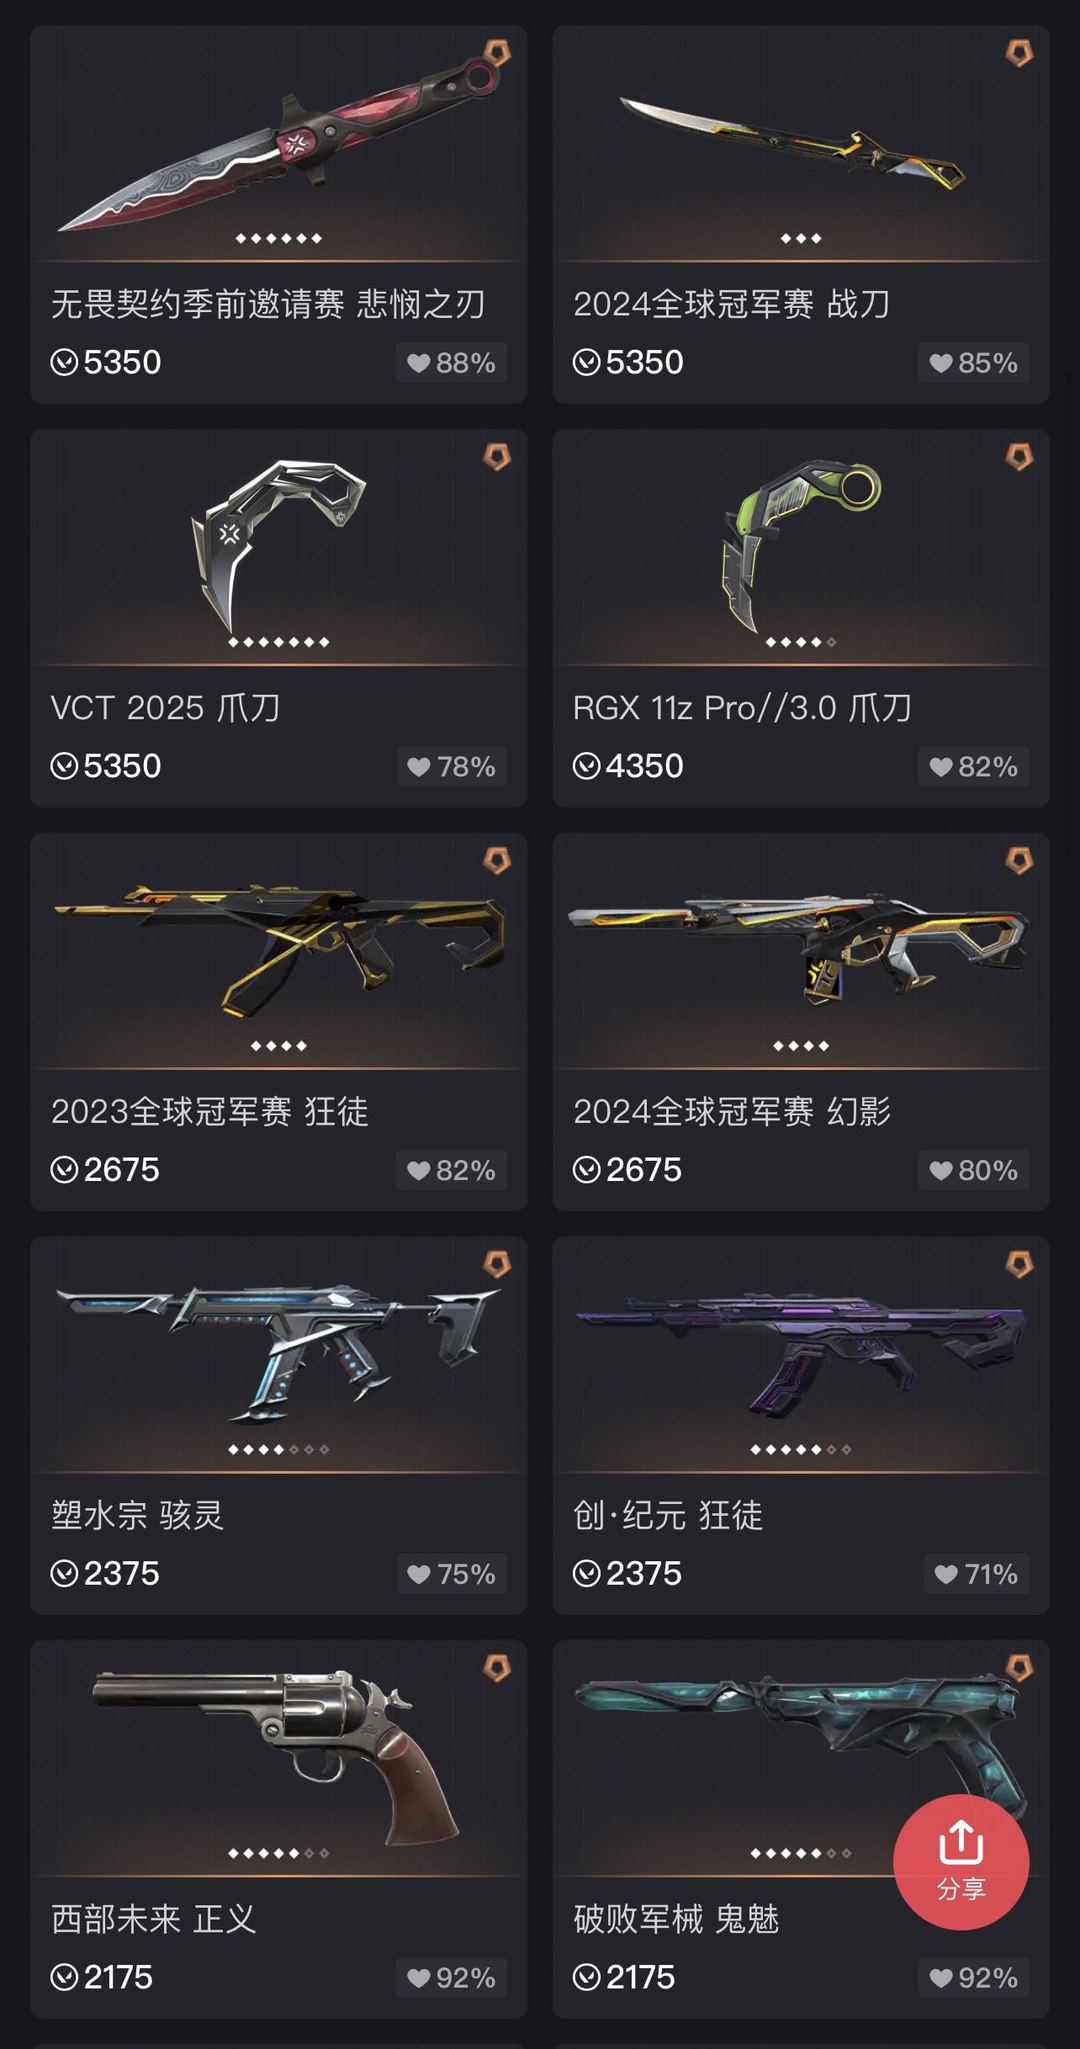
Task: Open the 塑水宗 骇灵 title link
Action: point(138,1515)
